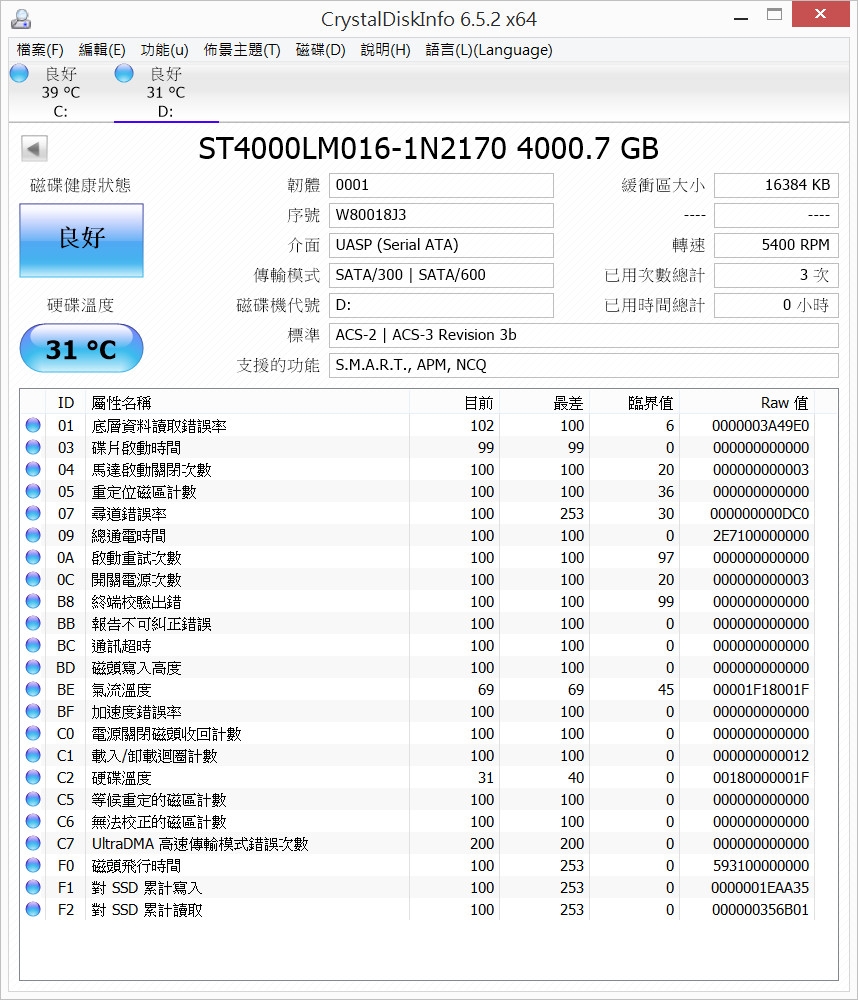The image size is (858, 1000).
Task: Click the 目前 column header
Action: click(454, 403)
